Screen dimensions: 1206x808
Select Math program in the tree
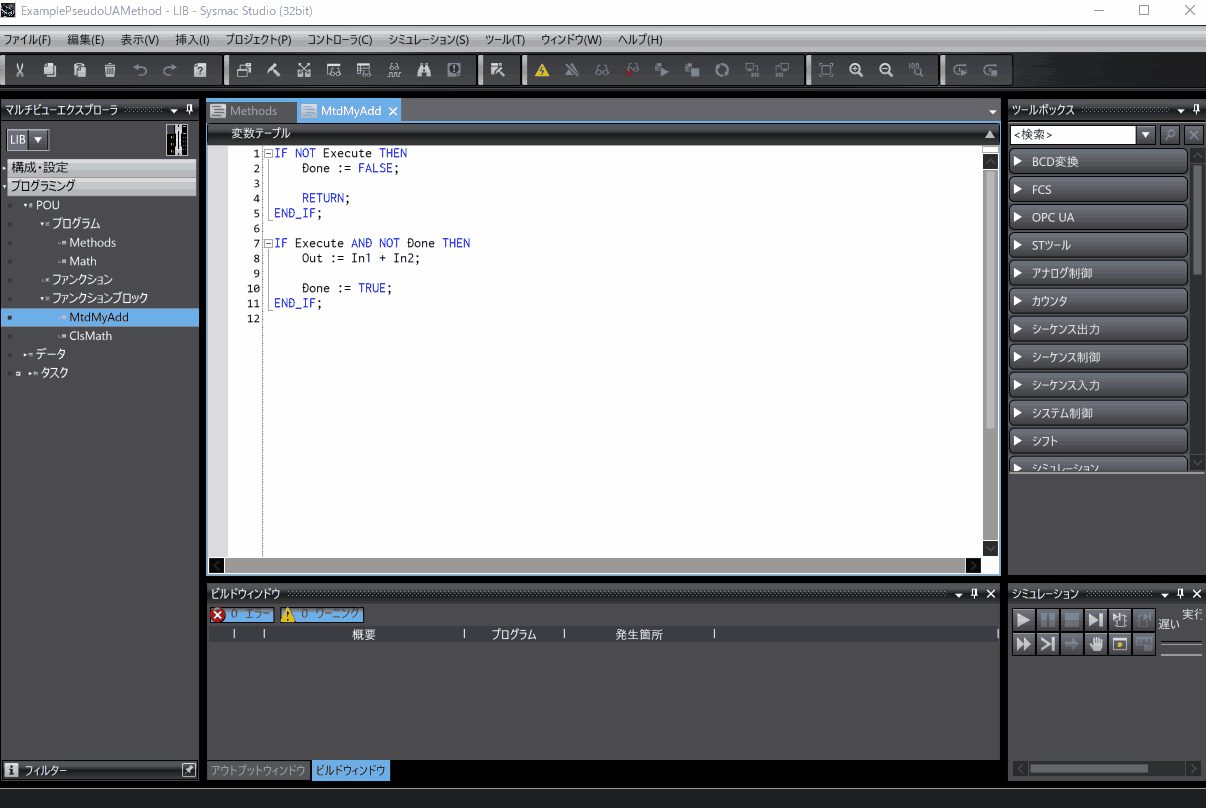pyautogui.click(x=83, y=261)
